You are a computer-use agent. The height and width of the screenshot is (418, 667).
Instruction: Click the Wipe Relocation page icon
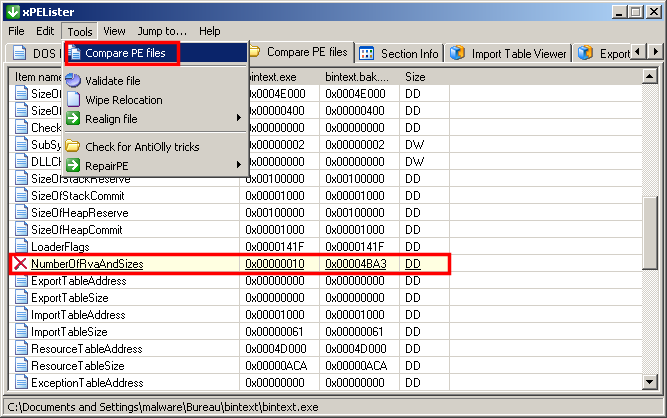point(73,100)
